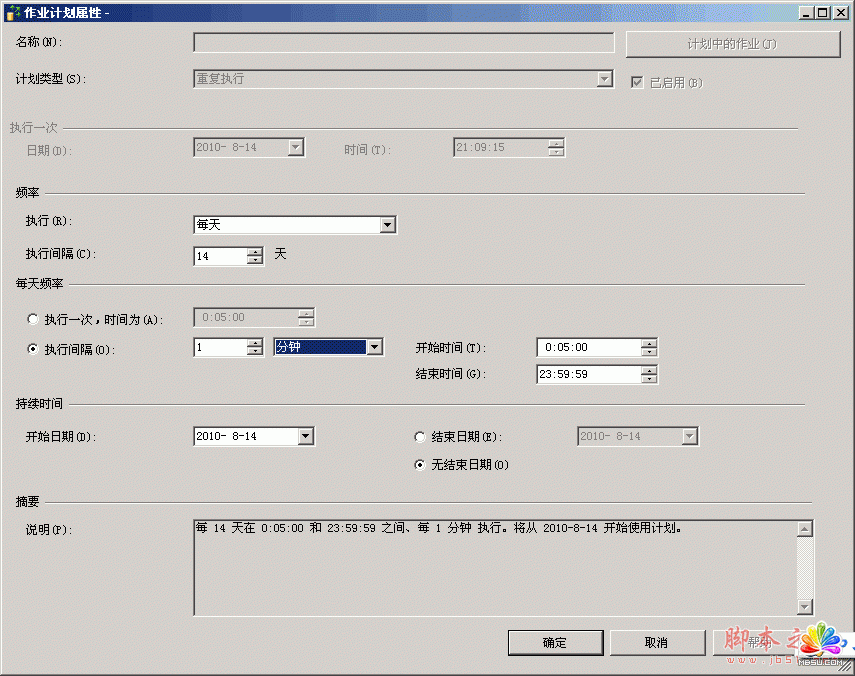855x676 pixels.
Task: Click the 执行间隔 days number field
Action: pos(219,256)
